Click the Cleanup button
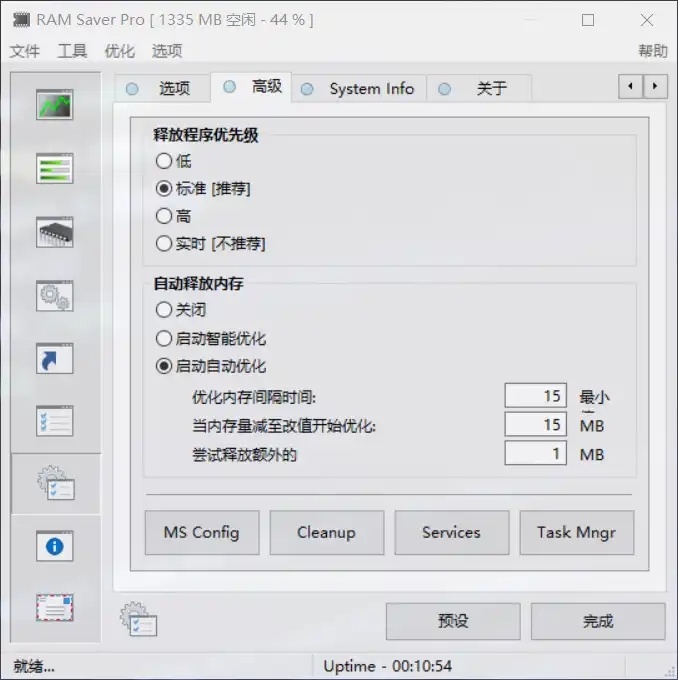This screenshot has width=678, height=680. pyautogui.click(x=327, y=533)
